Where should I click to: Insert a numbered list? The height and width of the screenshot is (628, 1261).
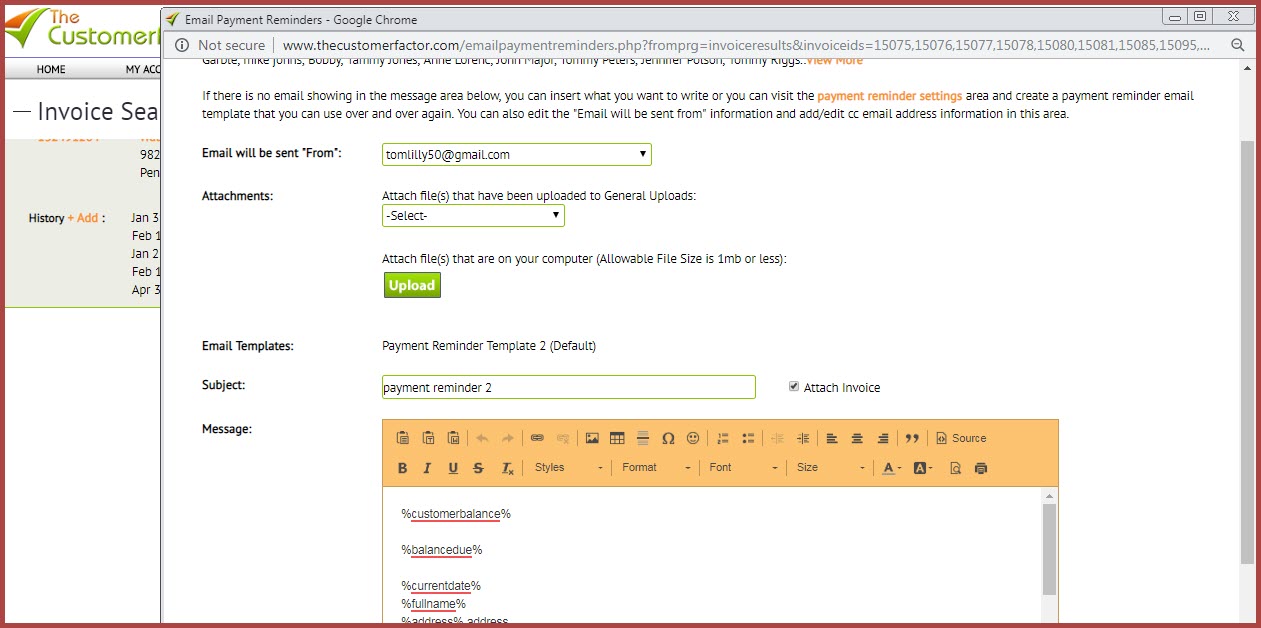pos(723,438)
